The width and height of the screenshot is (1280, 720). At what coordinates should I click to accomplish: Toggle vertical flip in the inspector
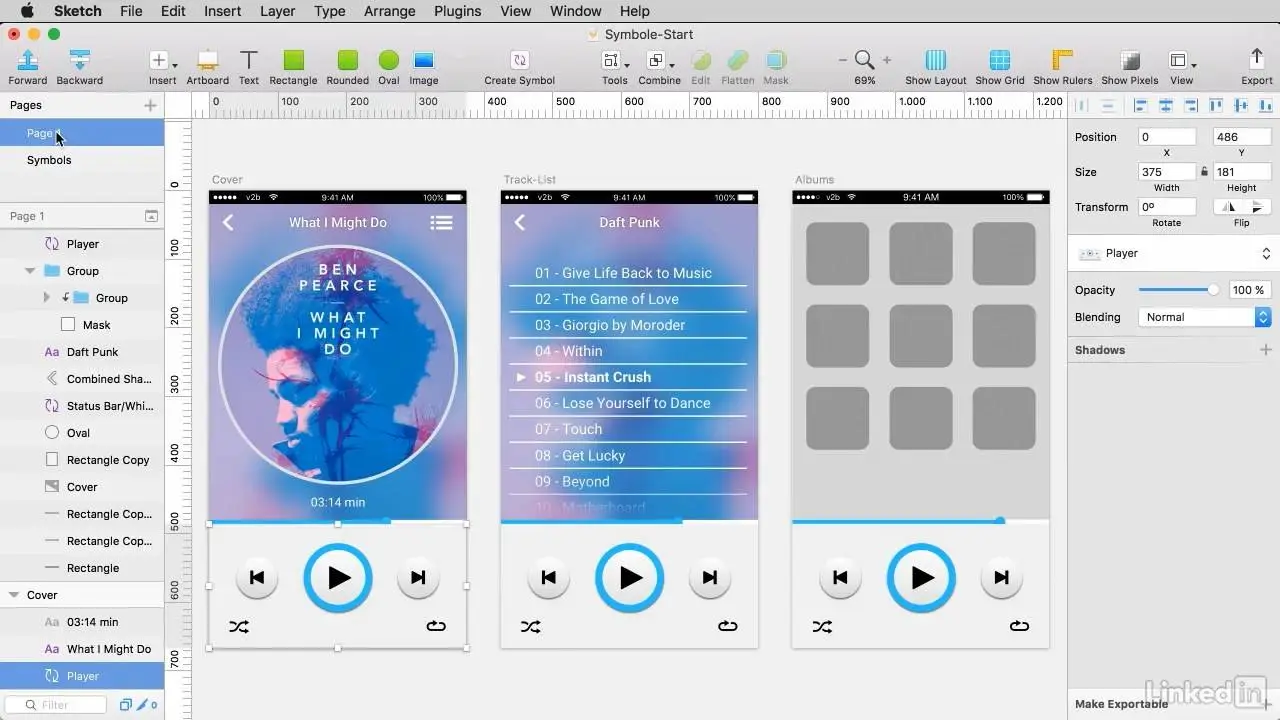[1257, 207]
